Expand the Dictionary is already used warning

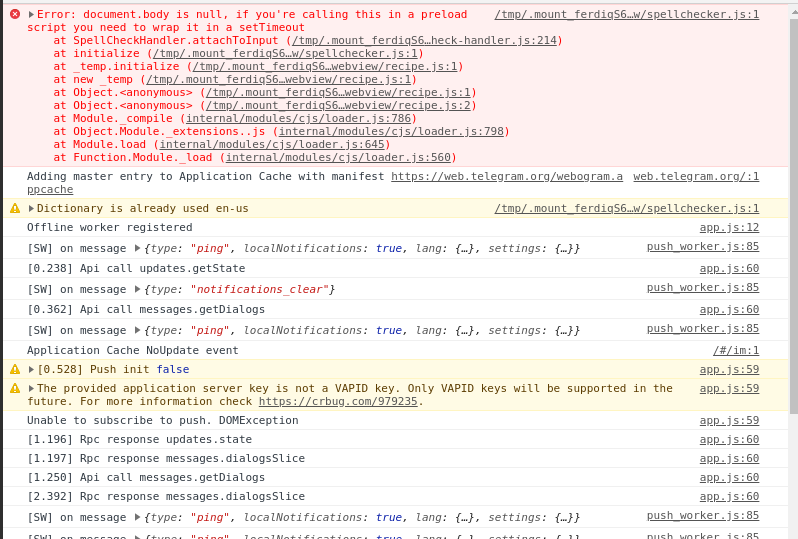click(x=31, y=208)
